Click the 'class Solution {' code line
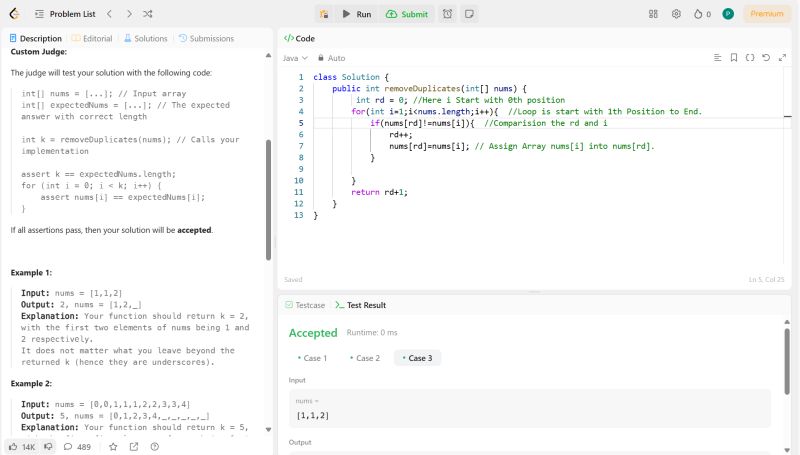This screenshot has height=455, width=800. point(351,77)
